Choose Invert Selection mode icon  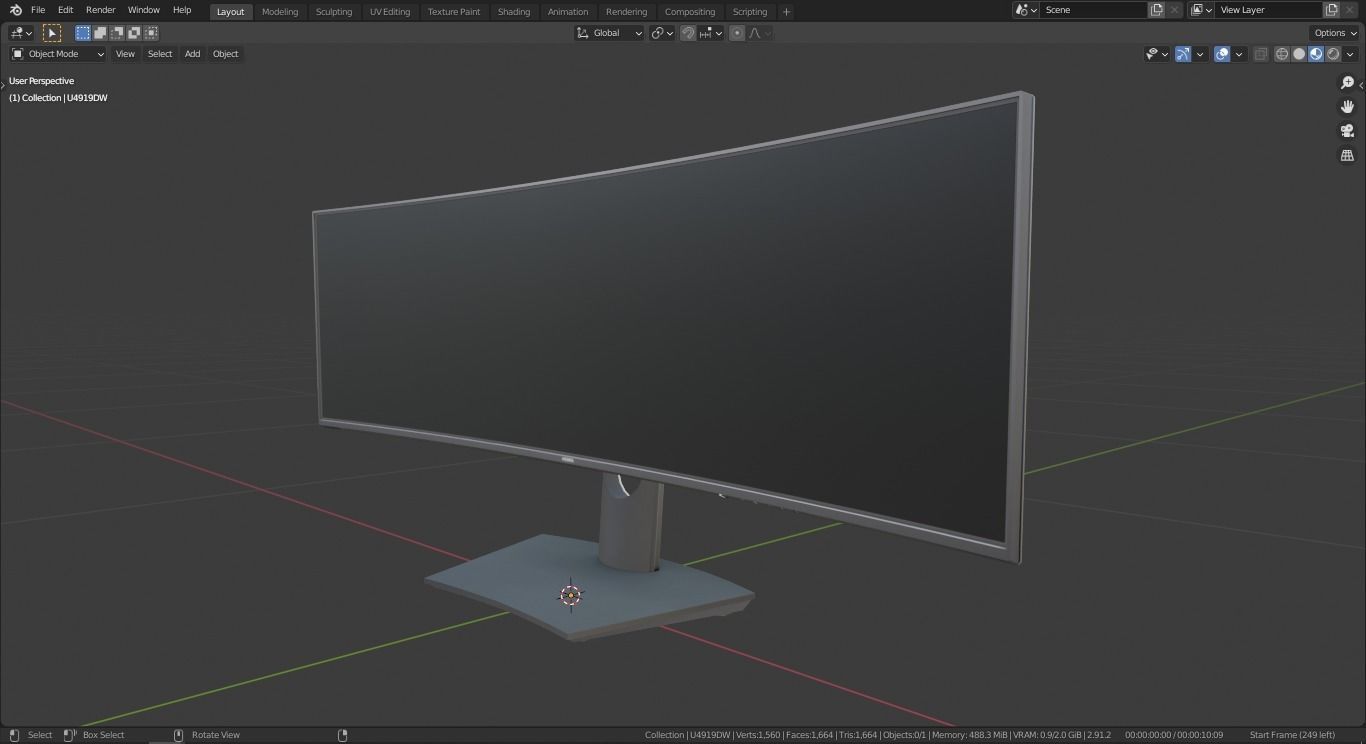tap(134, 33)
